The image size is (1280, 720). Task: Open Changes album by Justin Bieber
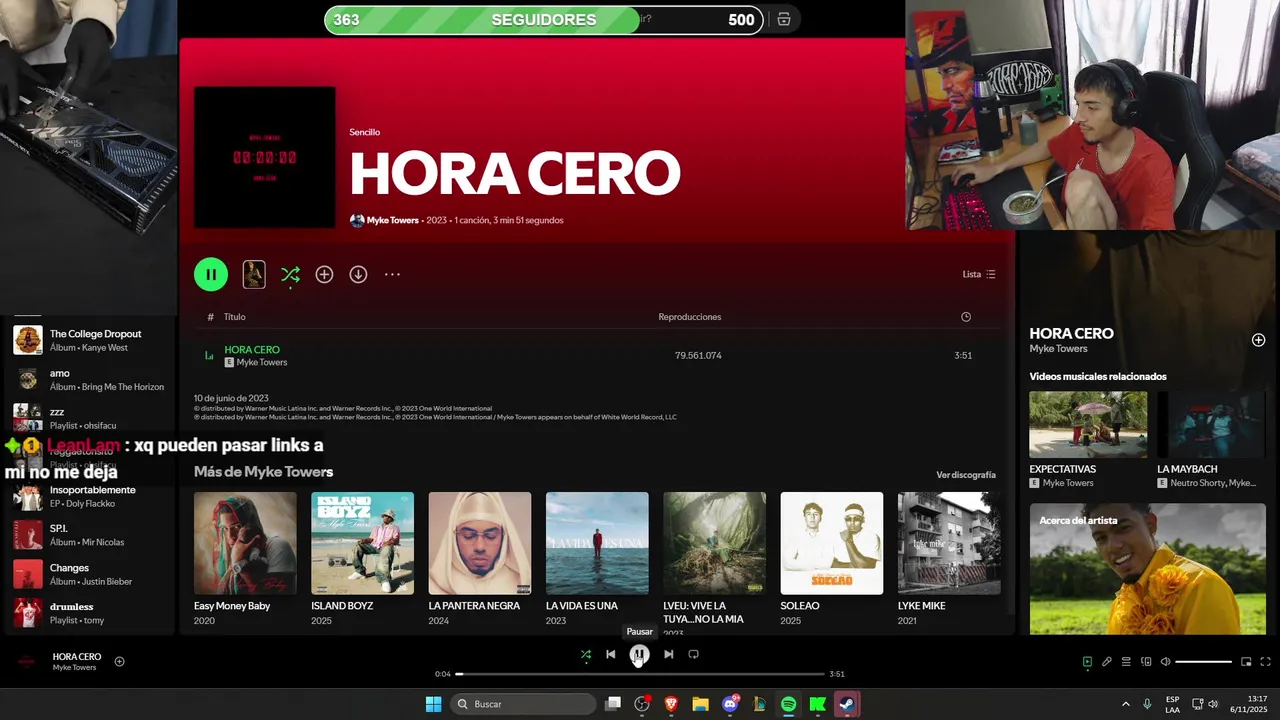[x=90, y=574]
